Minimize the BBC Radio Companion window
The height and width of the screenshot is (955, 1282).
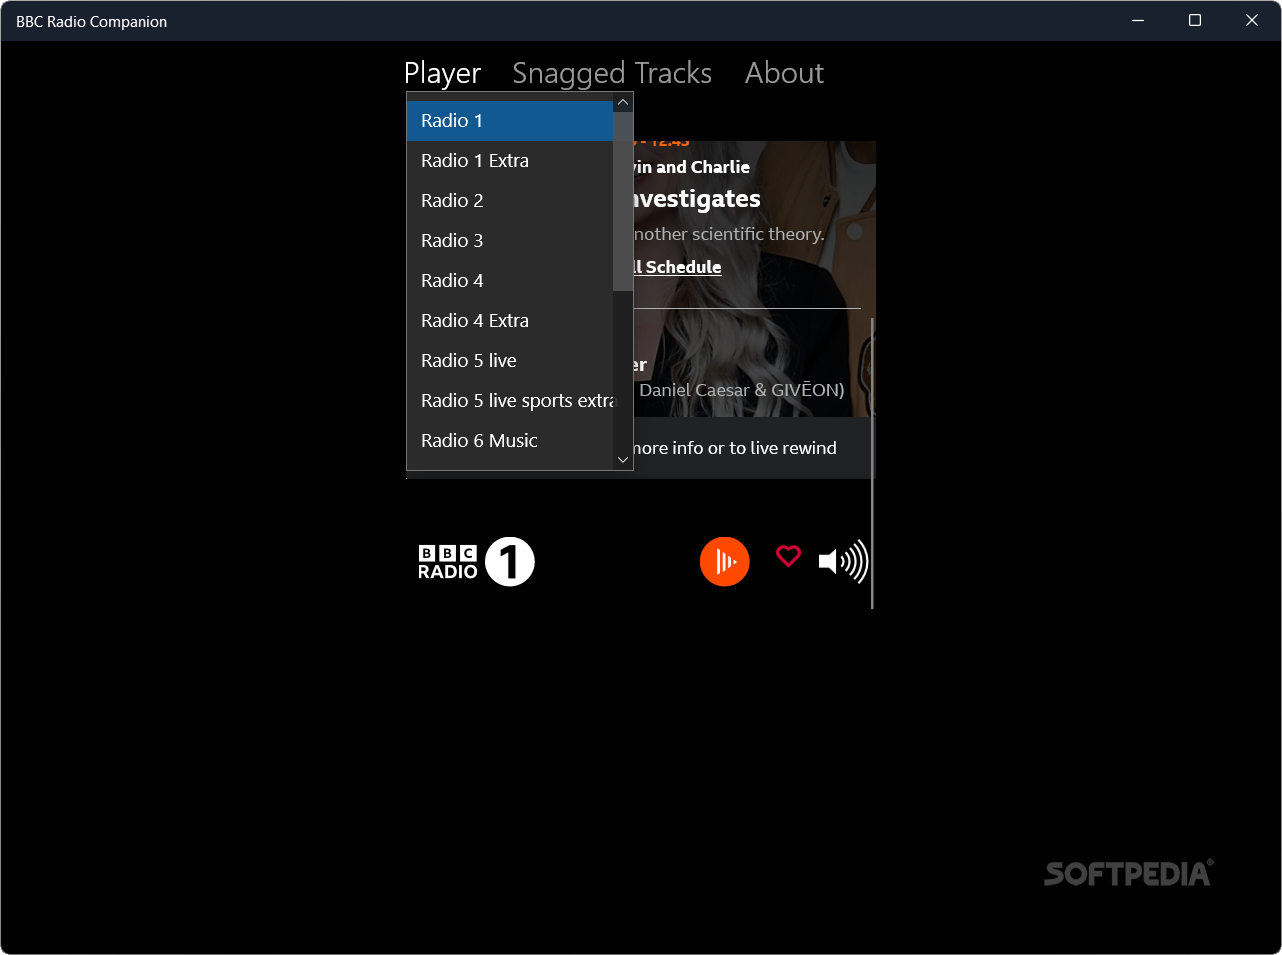tap(1138, 20)
